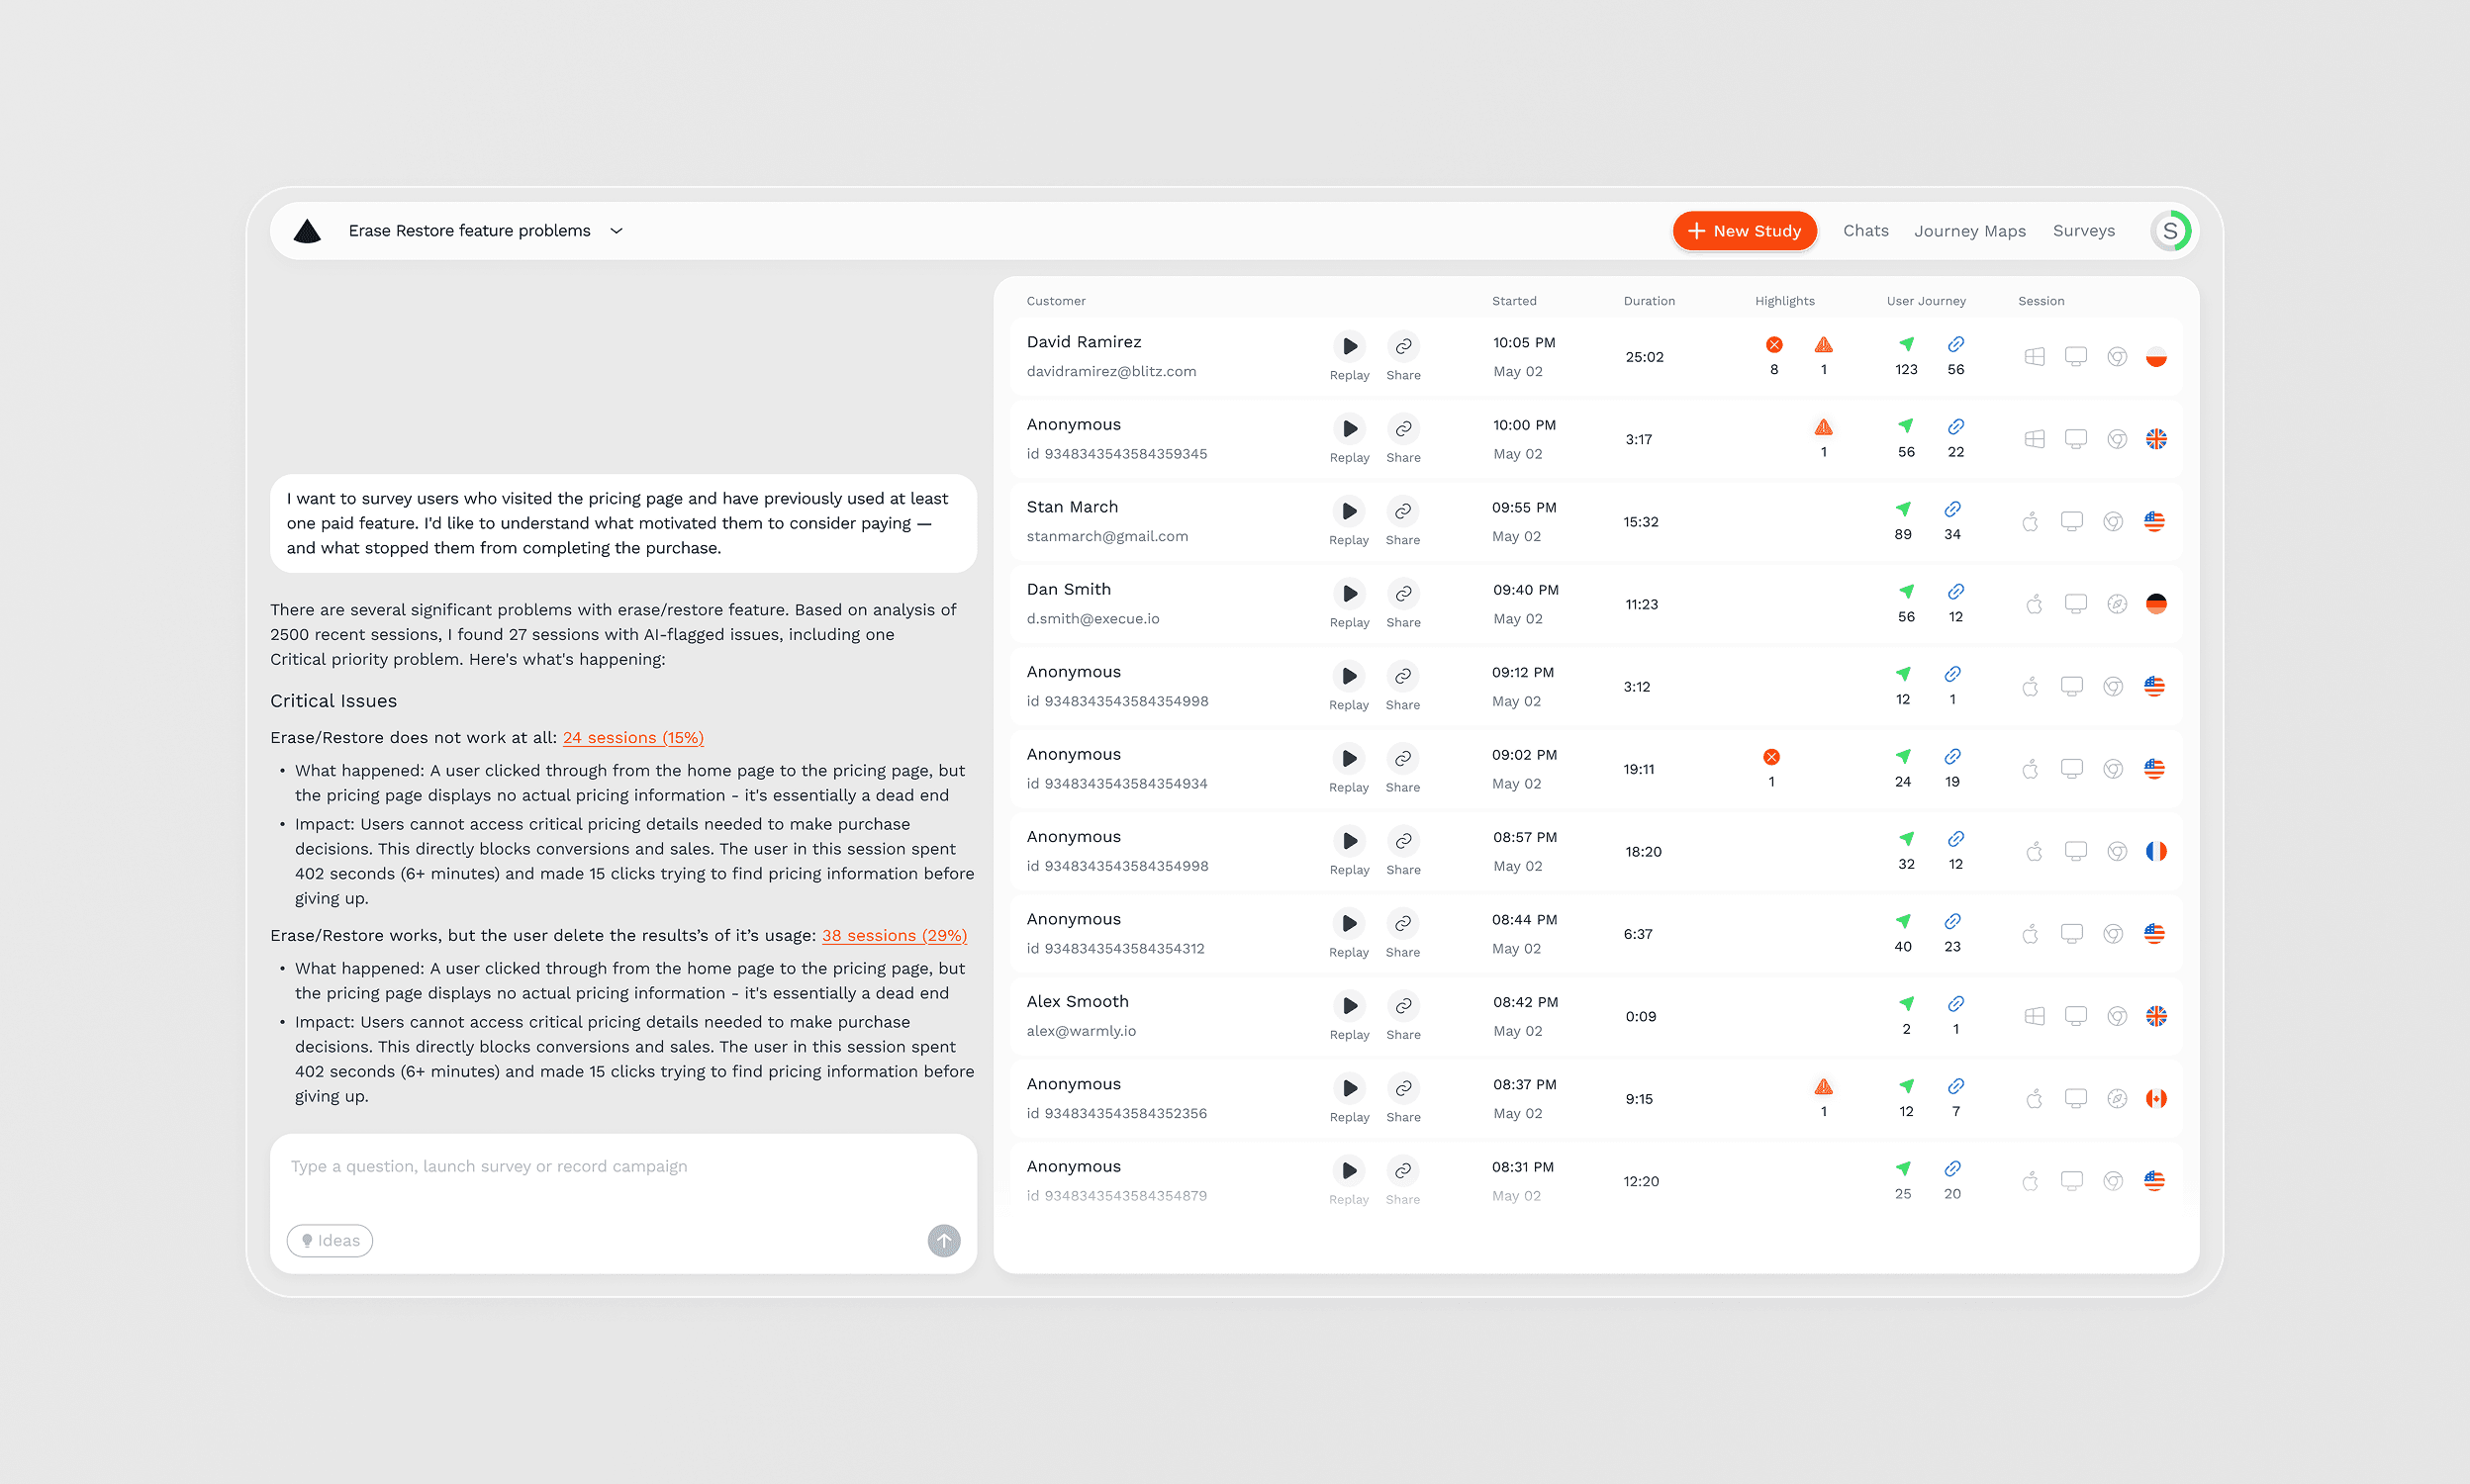2470x1484 pixels.
Task: Click the user avatar with letter S
Action: pyautogui.click(x=2169, y=231)
